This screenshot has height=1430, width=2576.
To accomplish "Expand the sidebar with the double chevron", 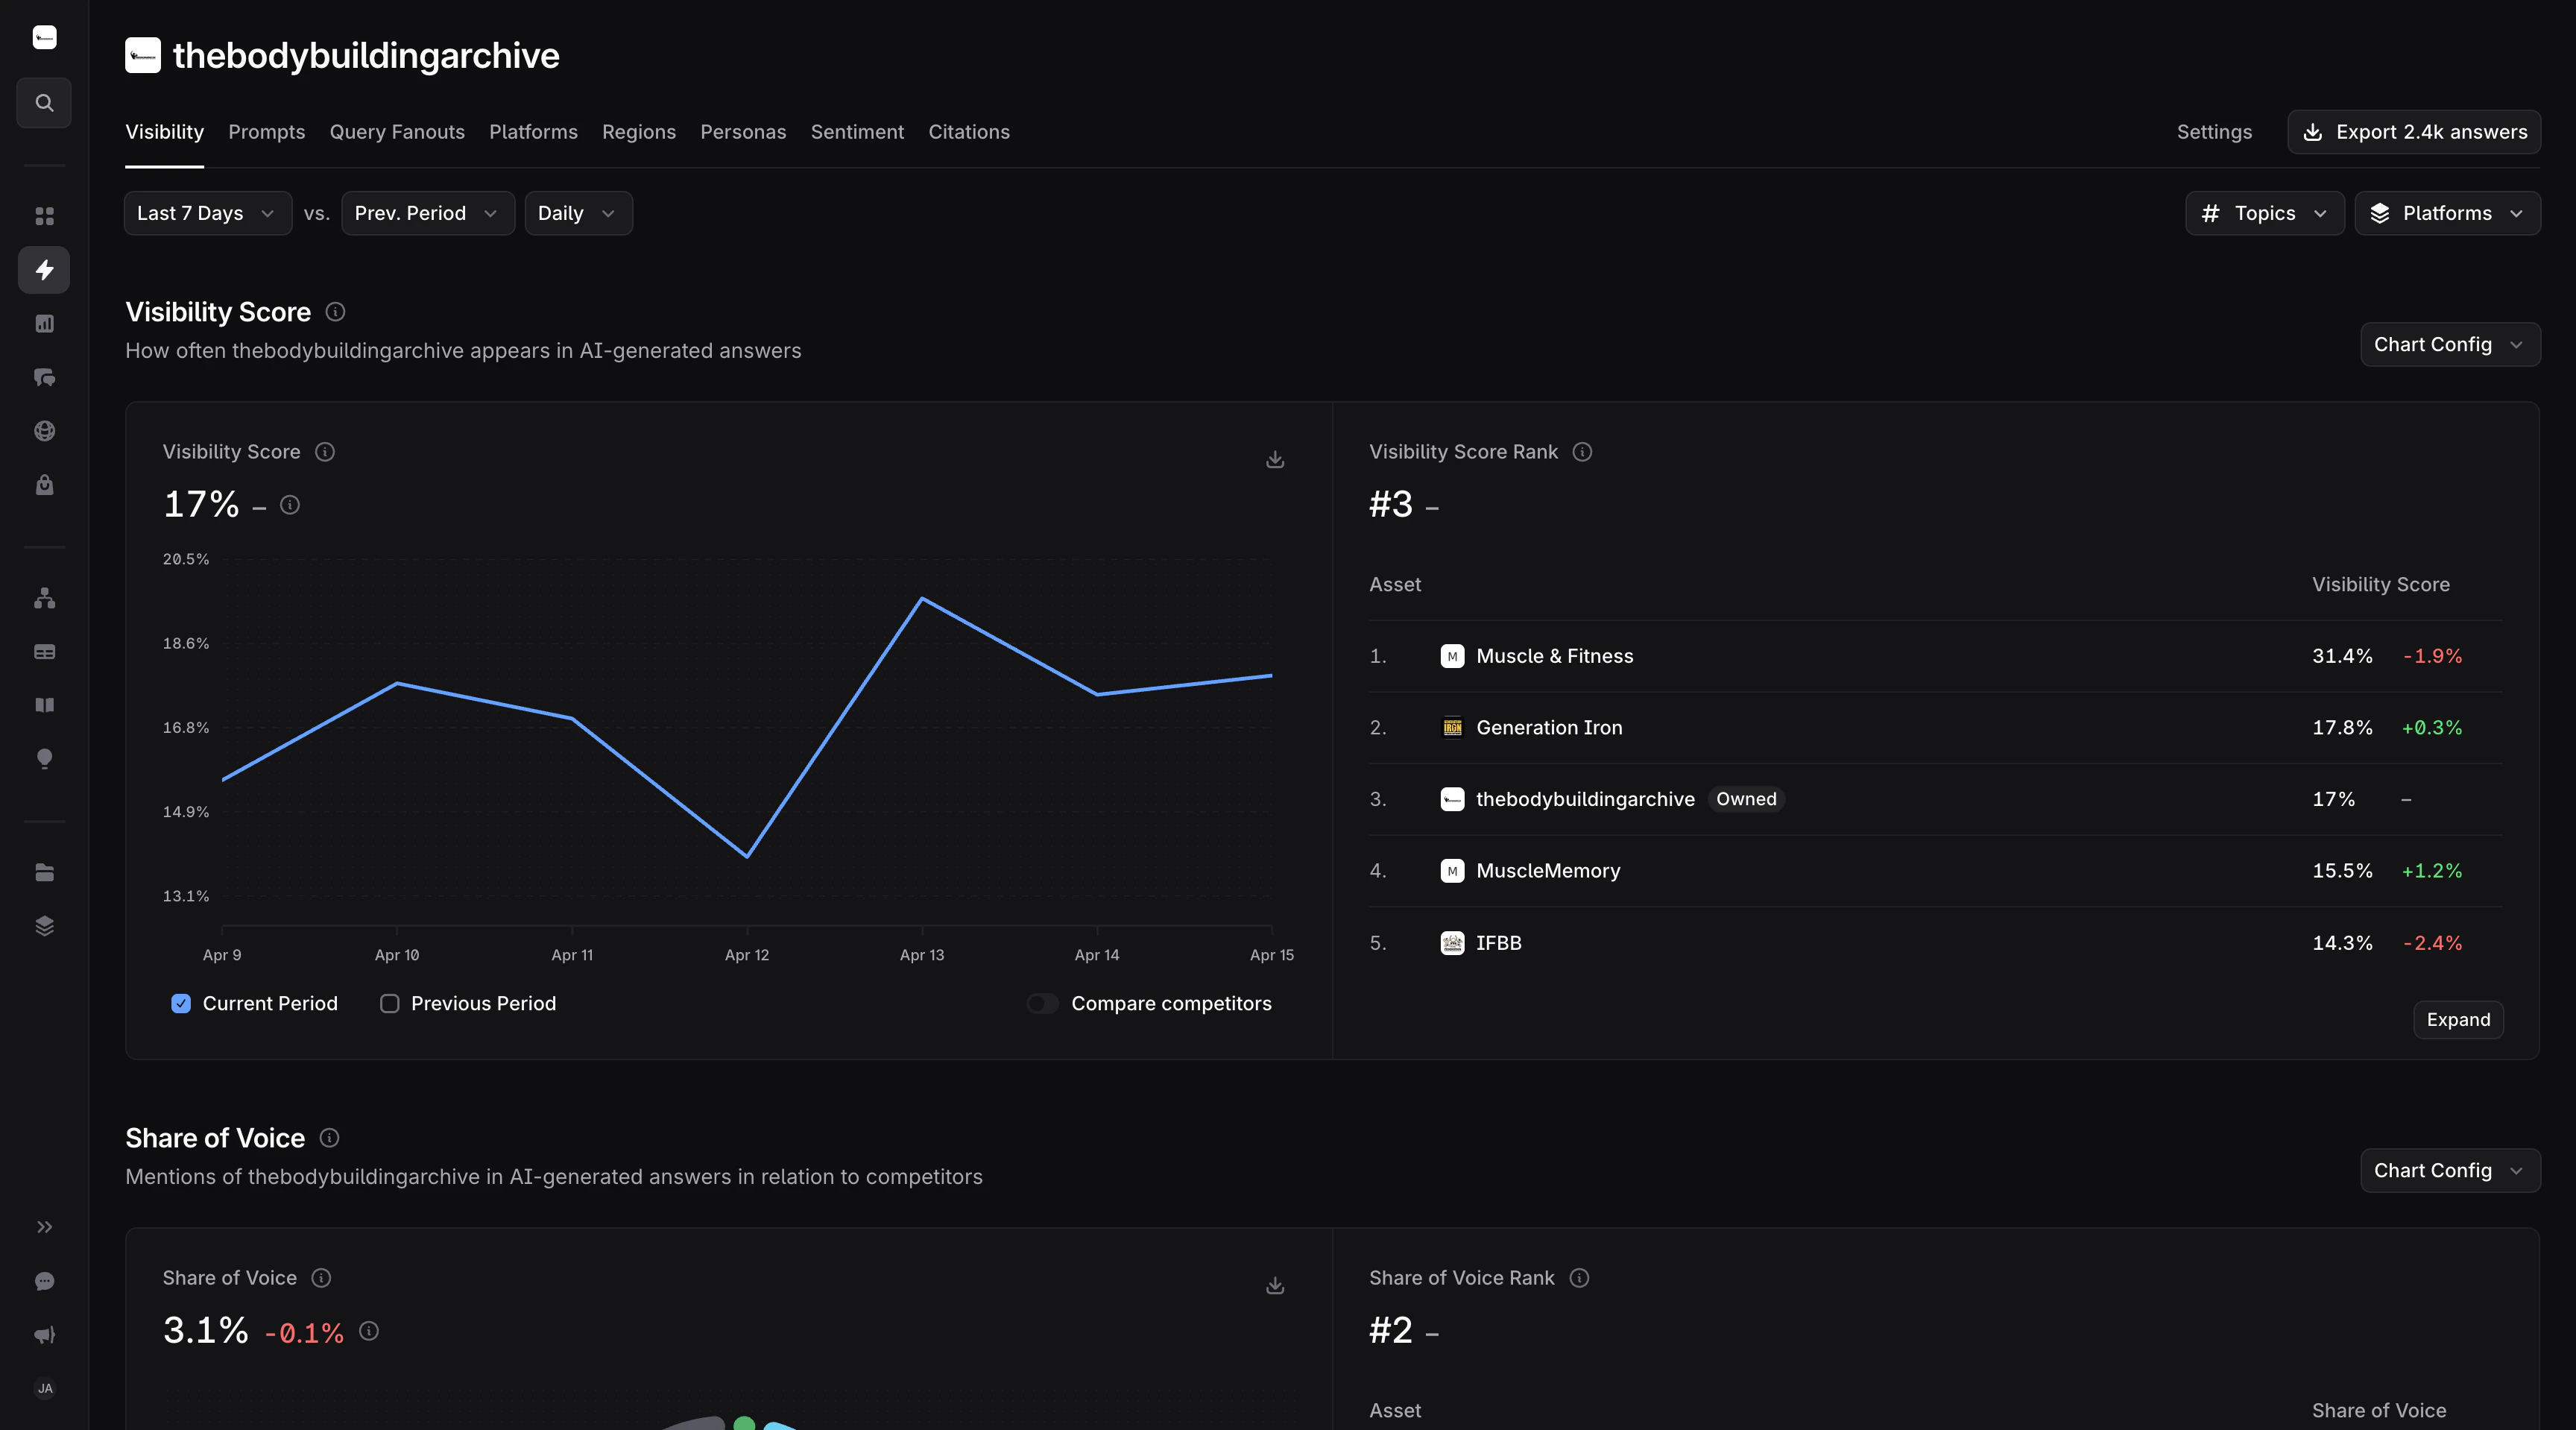I will pyautogui.click(x=44, y=1227).
